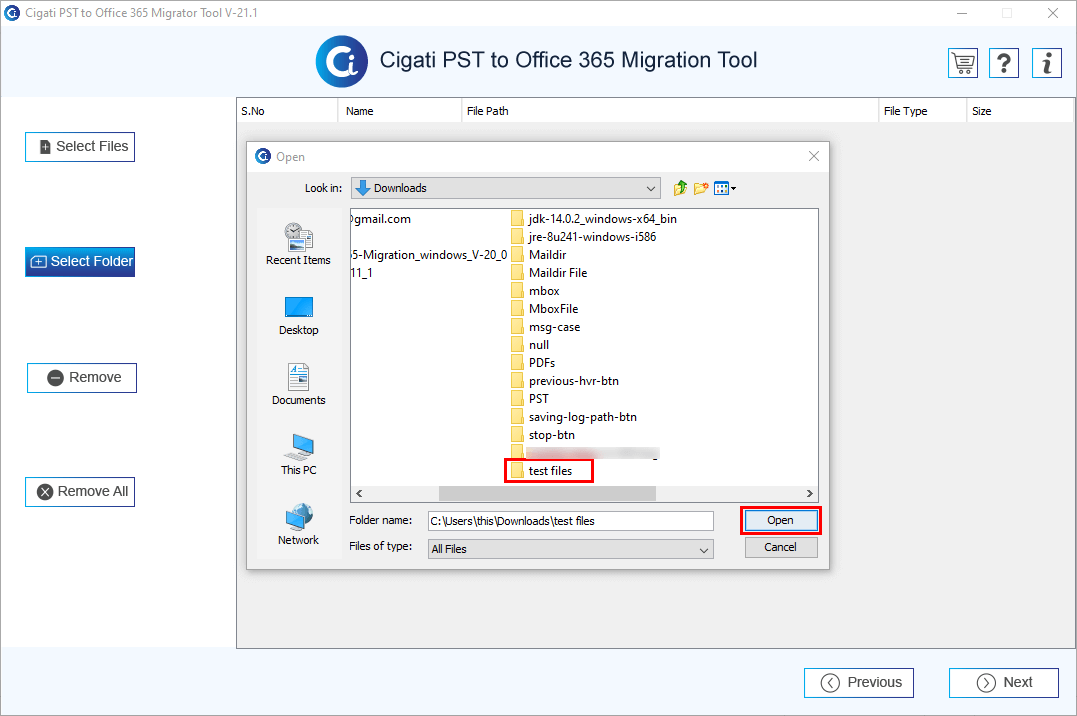Click the Remove button

point(82,378)
